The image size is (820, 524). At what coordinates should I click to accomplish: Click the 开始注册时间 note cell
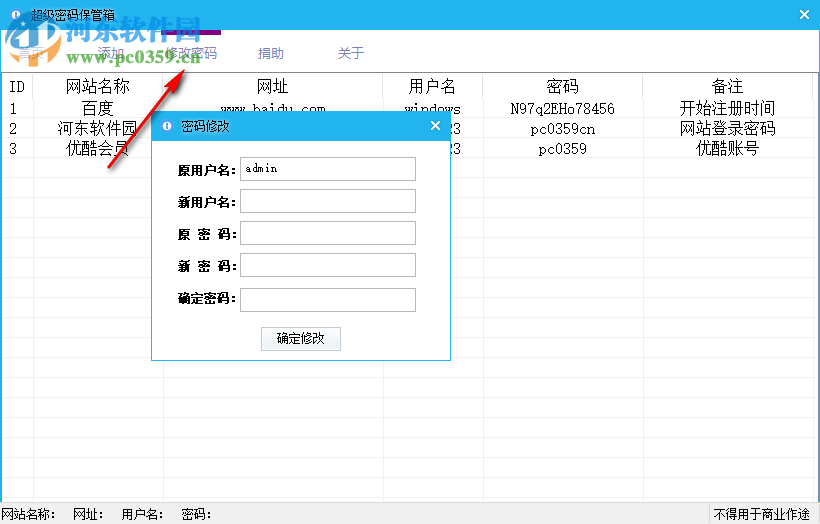tap(727, 108)
